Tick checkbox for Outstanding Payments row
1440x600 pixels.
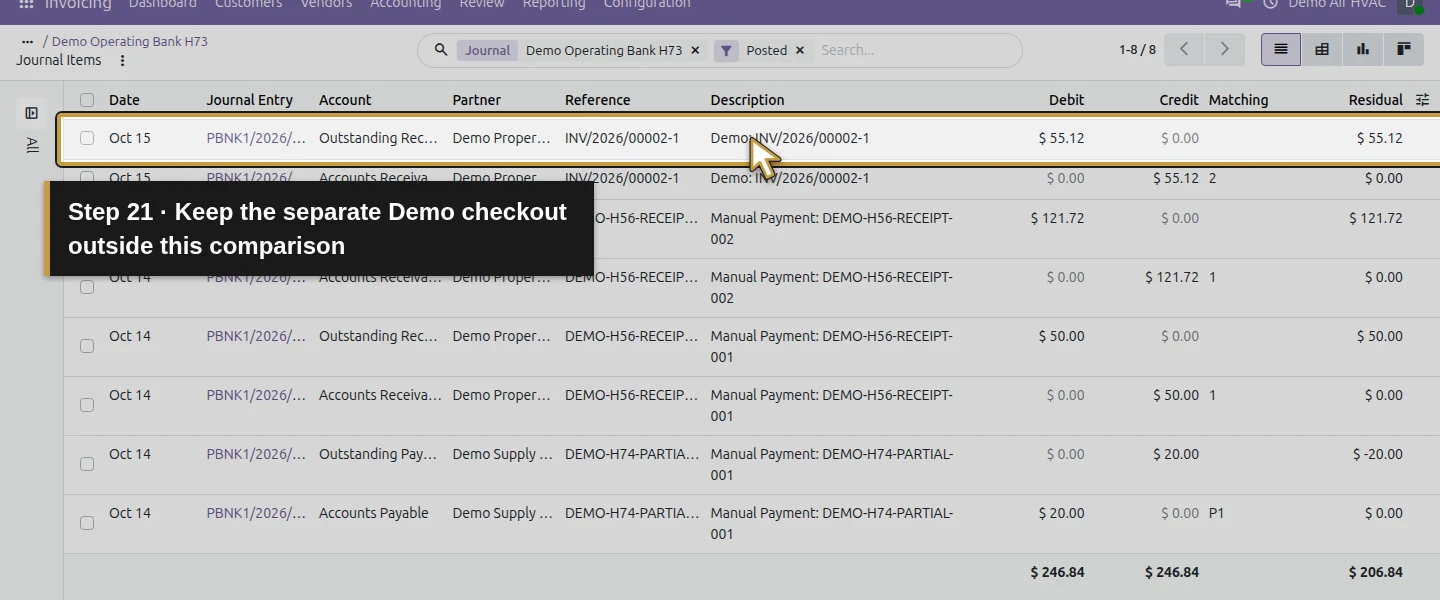tap(87, 464)
